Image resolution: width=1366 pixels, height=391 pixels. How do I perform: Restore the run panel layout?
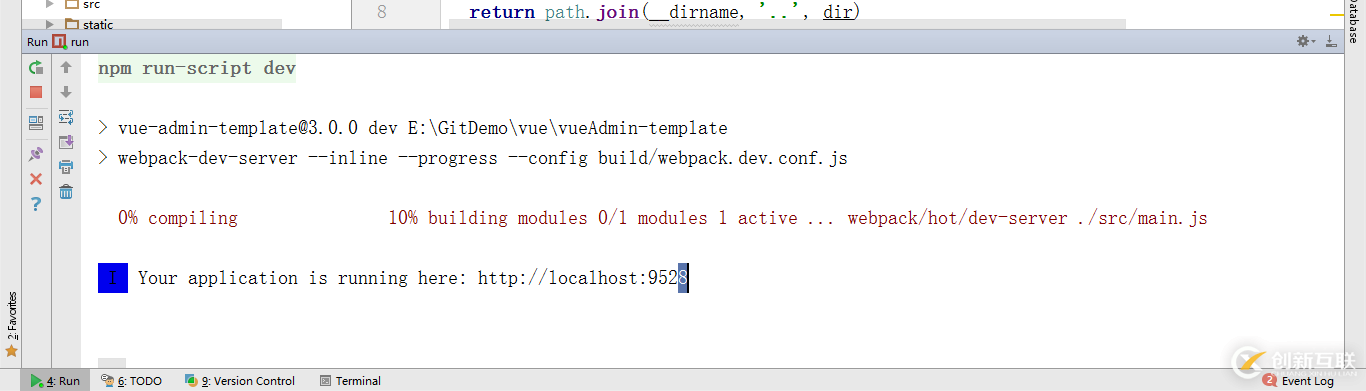[36, 123]
